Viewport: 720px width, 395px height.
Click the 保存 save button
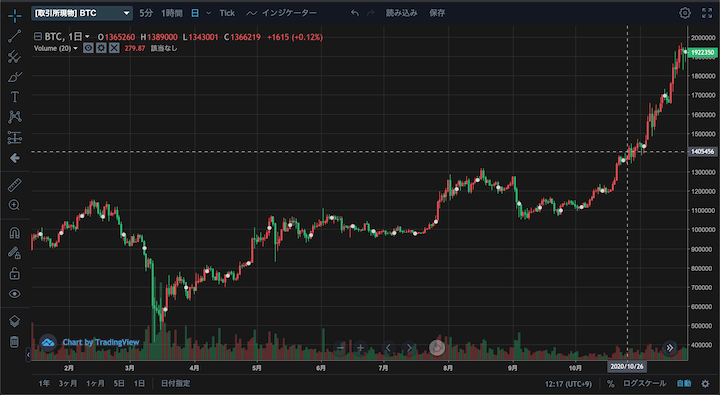point(437,13)
